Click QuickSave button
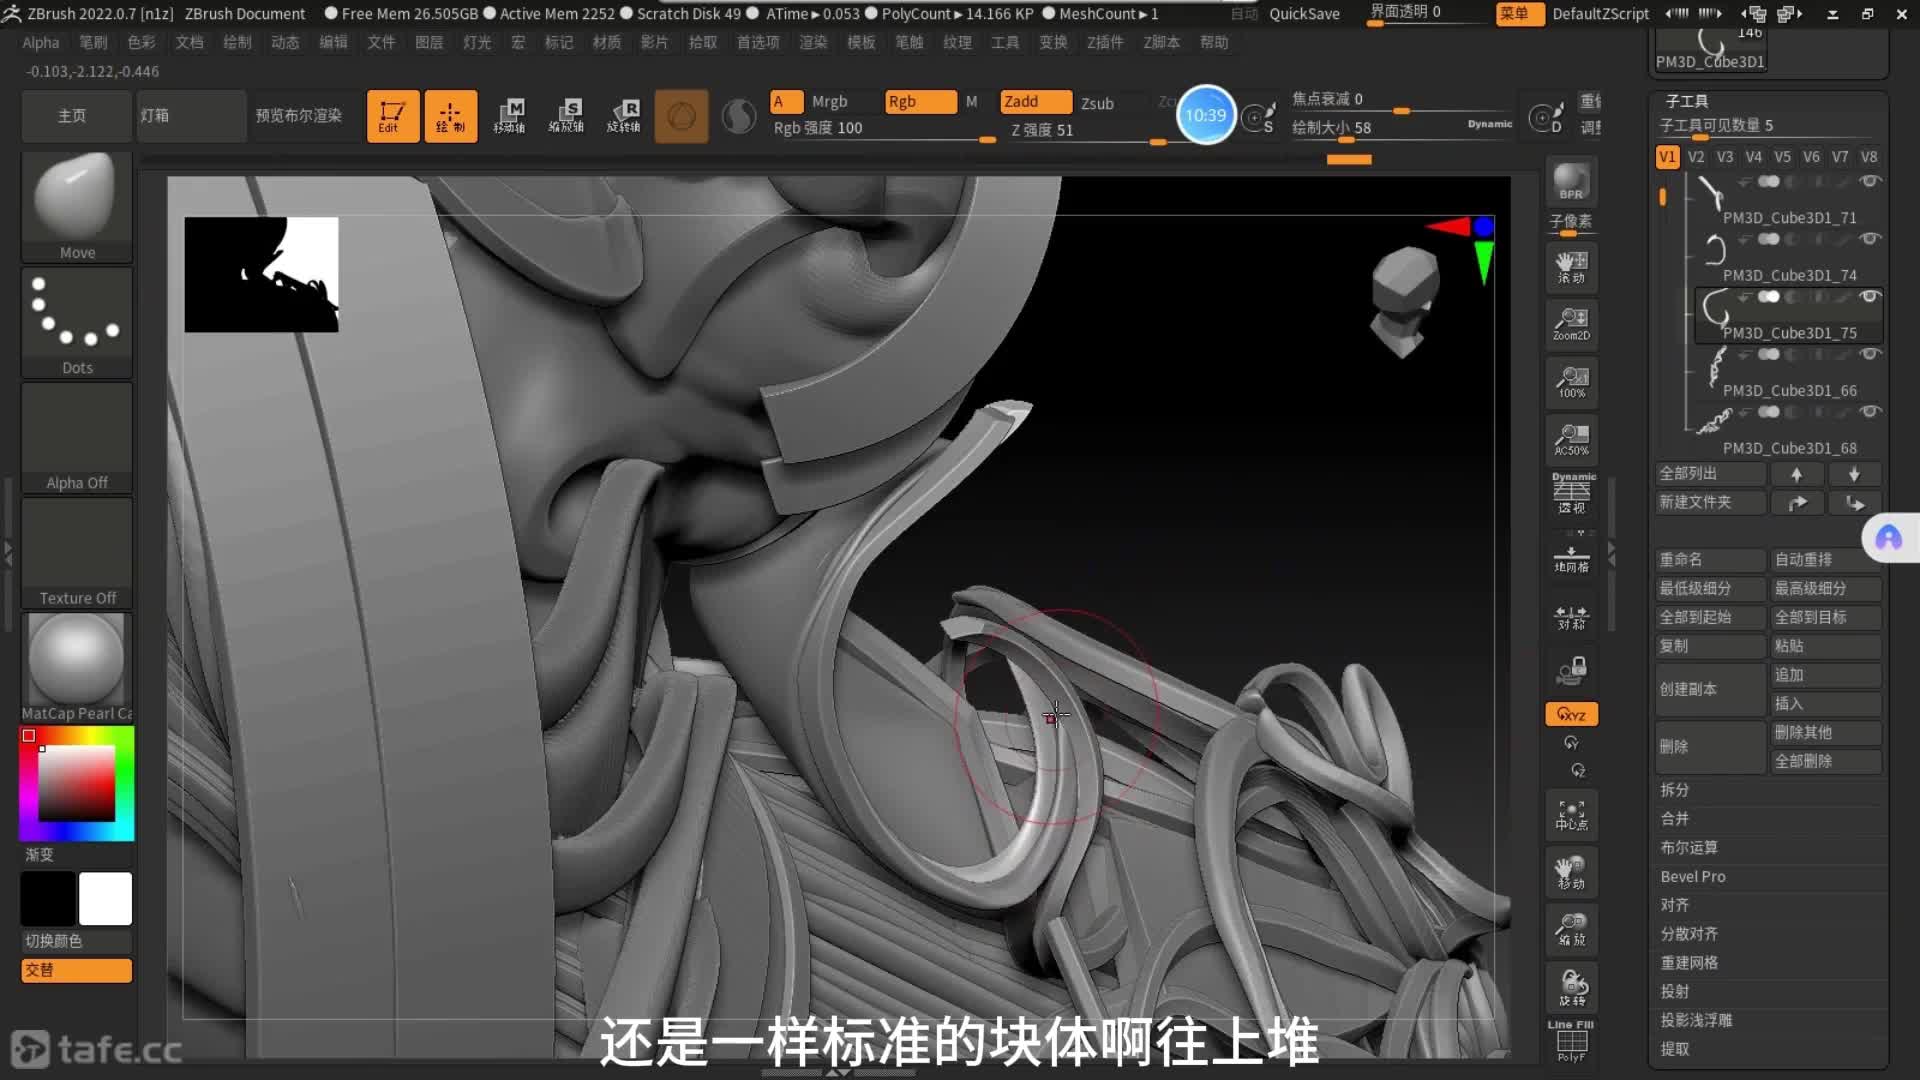The height and width of the screenshot is (1080, 1920). tap(1304, 14)
